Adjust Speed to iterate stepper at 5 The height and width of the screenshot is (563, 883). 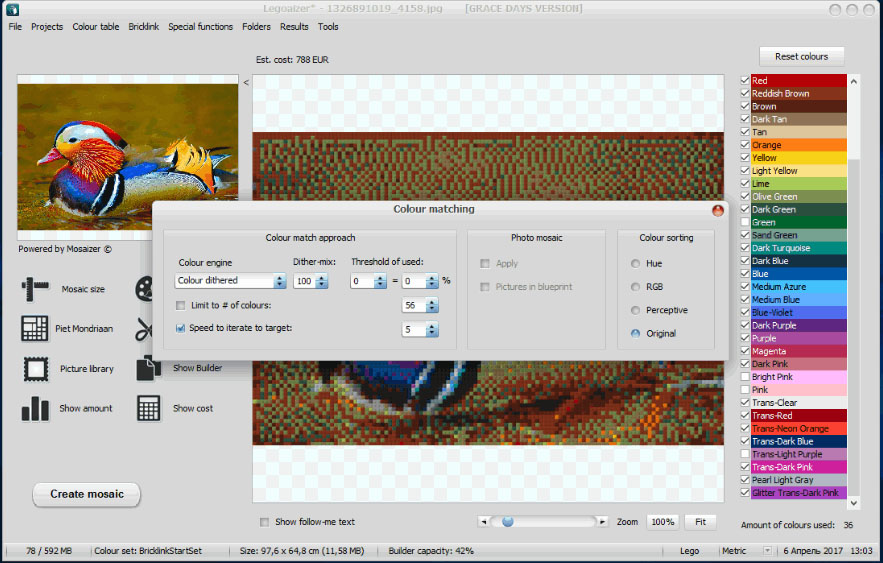[x=432, y=329]
